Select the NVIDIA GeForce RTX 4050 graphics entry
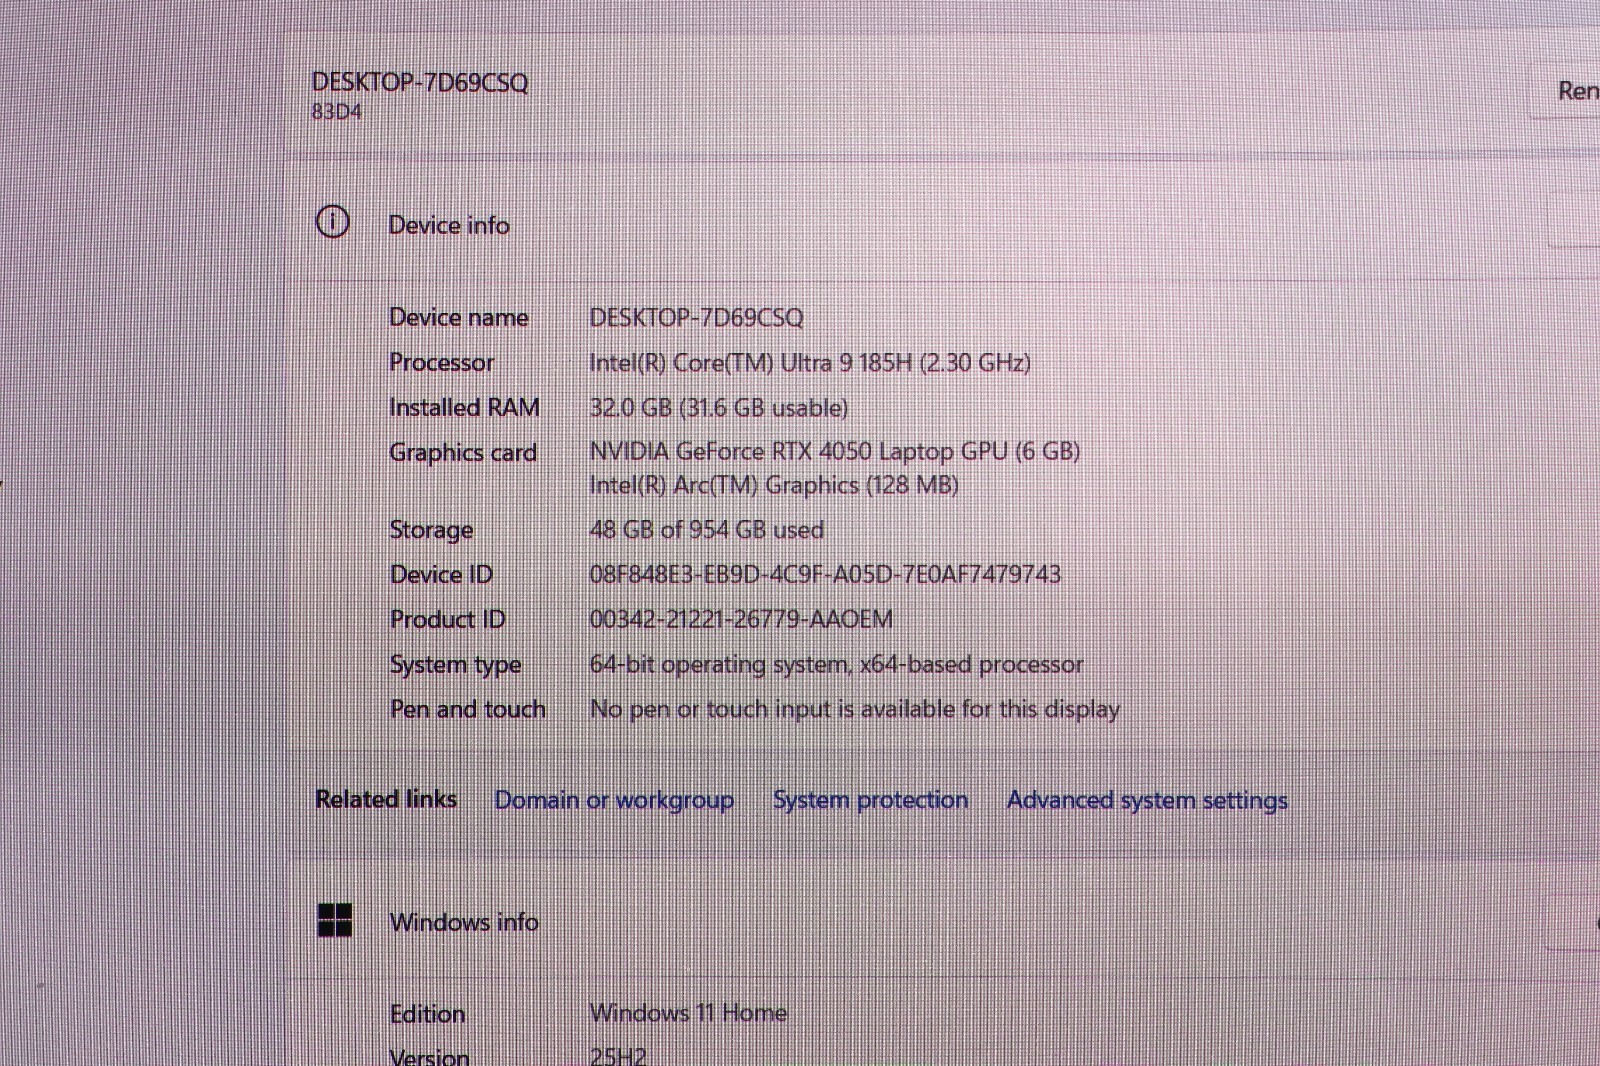This screenshot has width=1600, height=1066. tap(835, 452)
